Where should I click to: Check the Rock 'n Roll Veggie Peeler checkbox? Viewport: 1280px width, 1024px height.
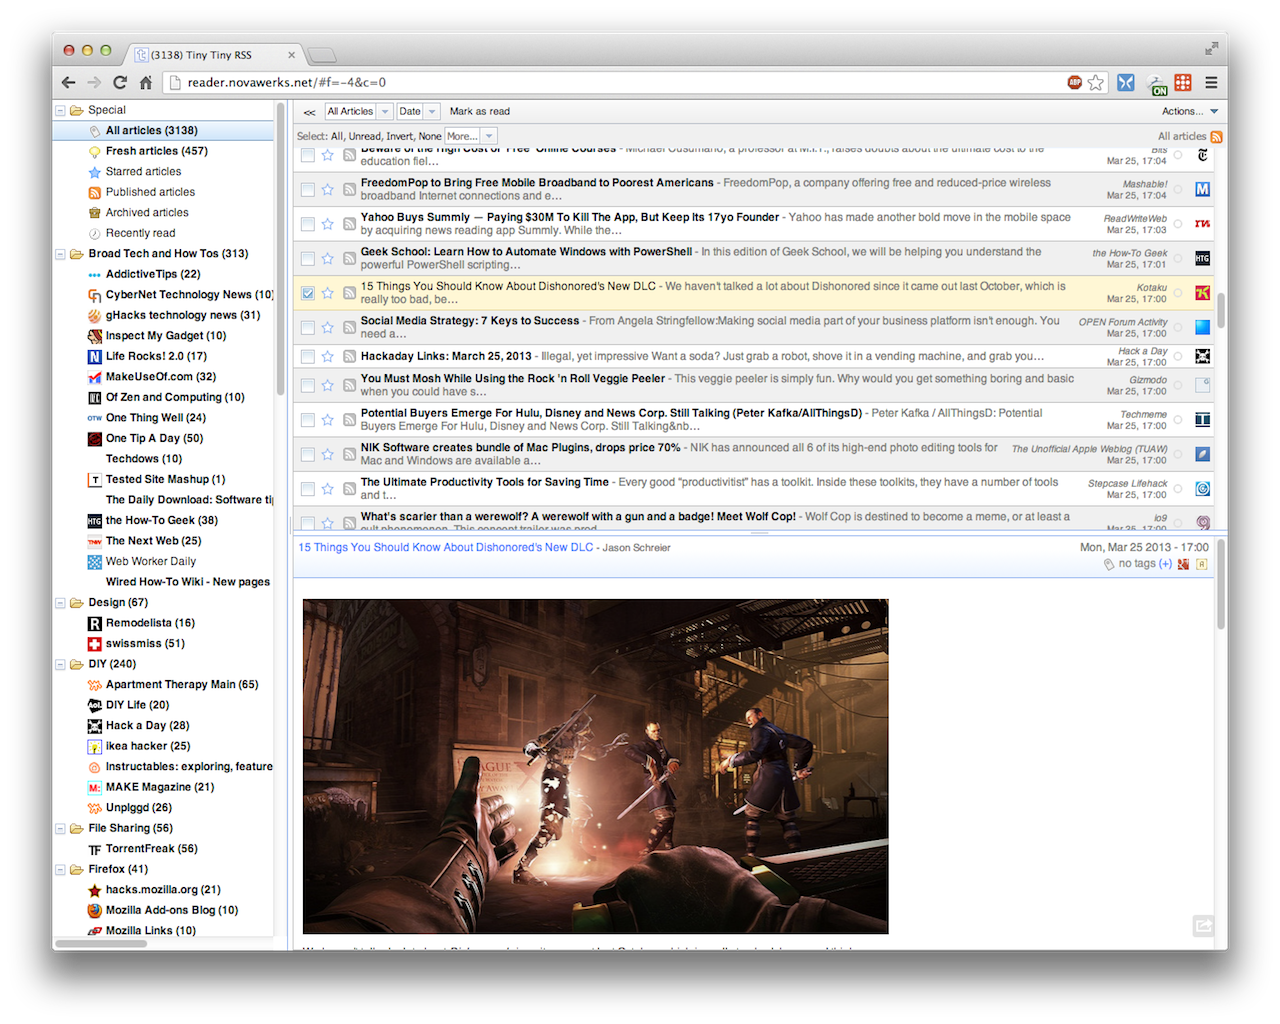[x=308, y=385]
